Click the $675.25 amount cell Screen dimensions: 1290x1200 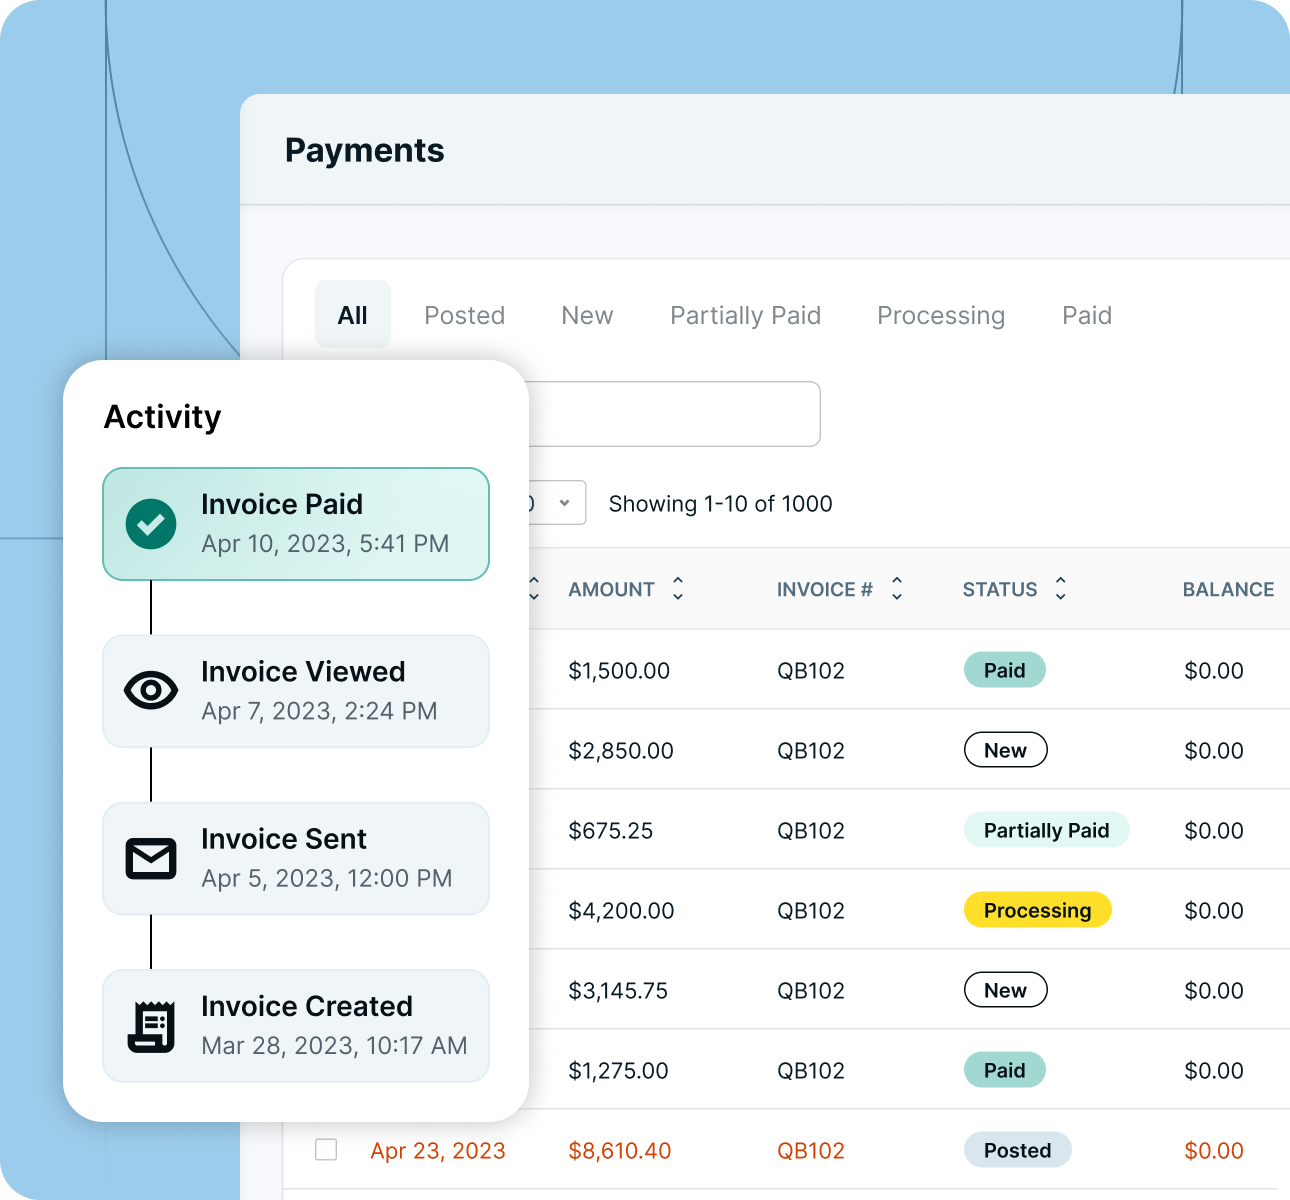611,831
